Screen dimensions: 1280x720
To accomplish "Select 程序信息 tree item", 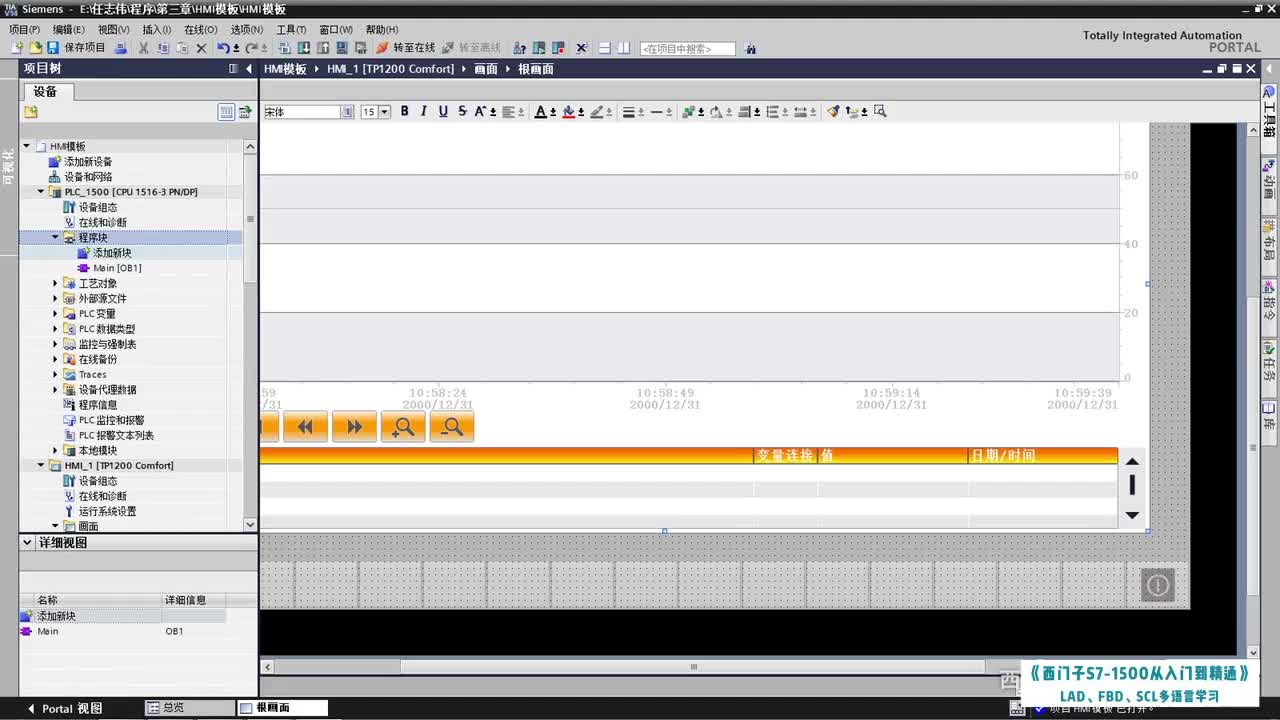I will click(x=97, y=405).
